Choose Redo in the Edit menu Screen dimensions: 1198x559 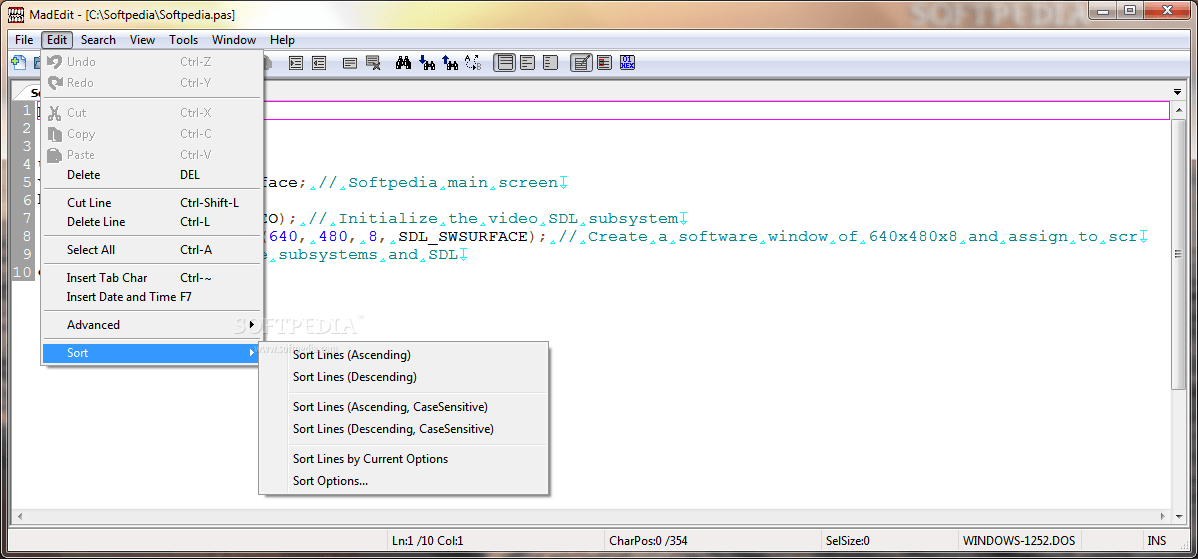tap(152, 82)
